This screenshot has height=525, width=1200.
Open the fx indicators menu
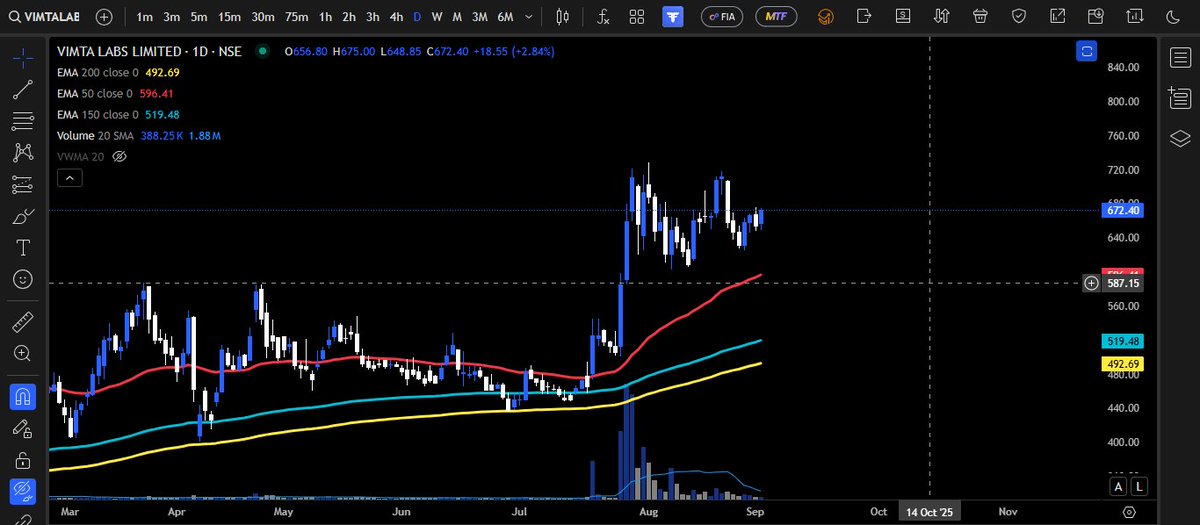tap(603, 17)
